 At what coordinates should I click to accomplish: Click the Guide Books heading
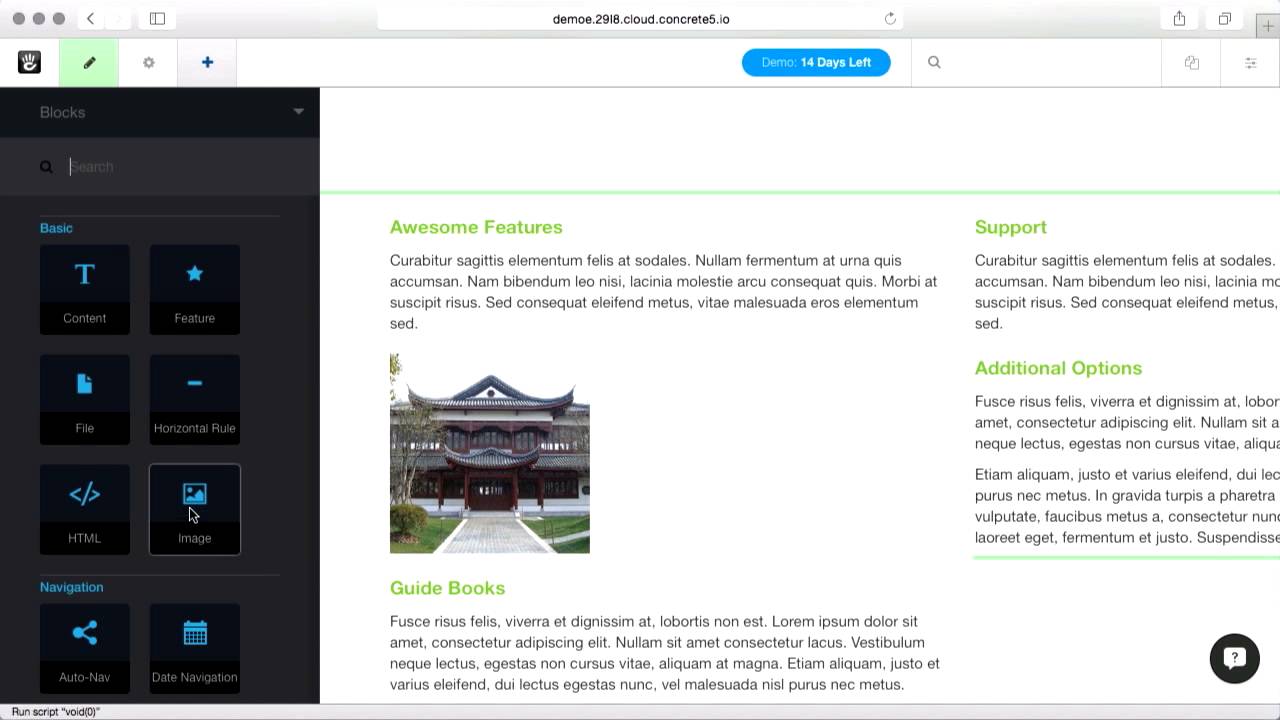point(447,588)
